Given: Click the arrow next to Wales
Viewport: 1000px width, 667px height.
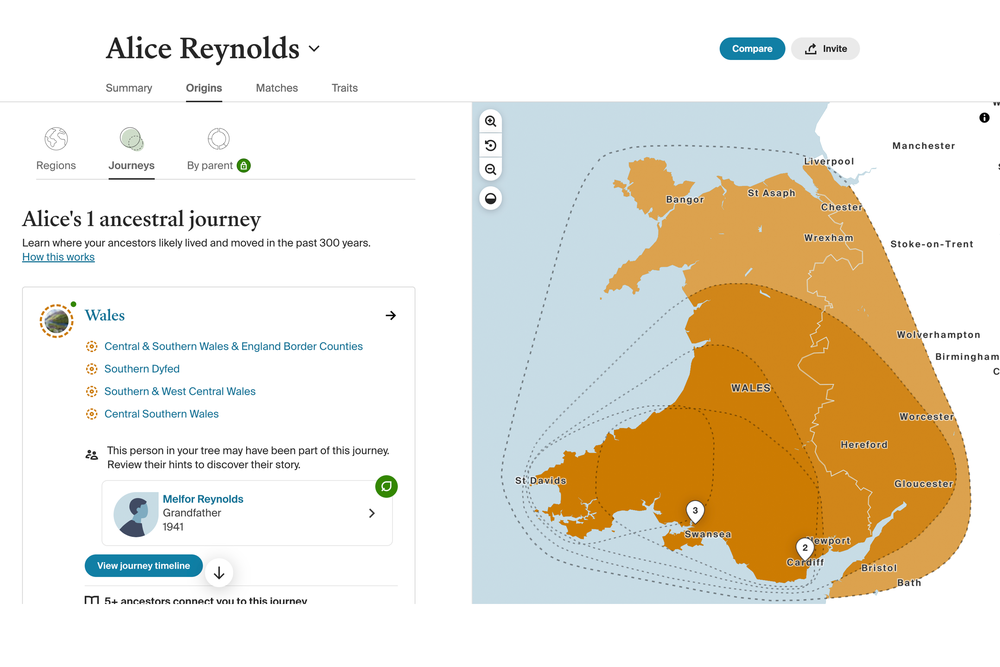Looking at the screenshot, I should point(391,316).
